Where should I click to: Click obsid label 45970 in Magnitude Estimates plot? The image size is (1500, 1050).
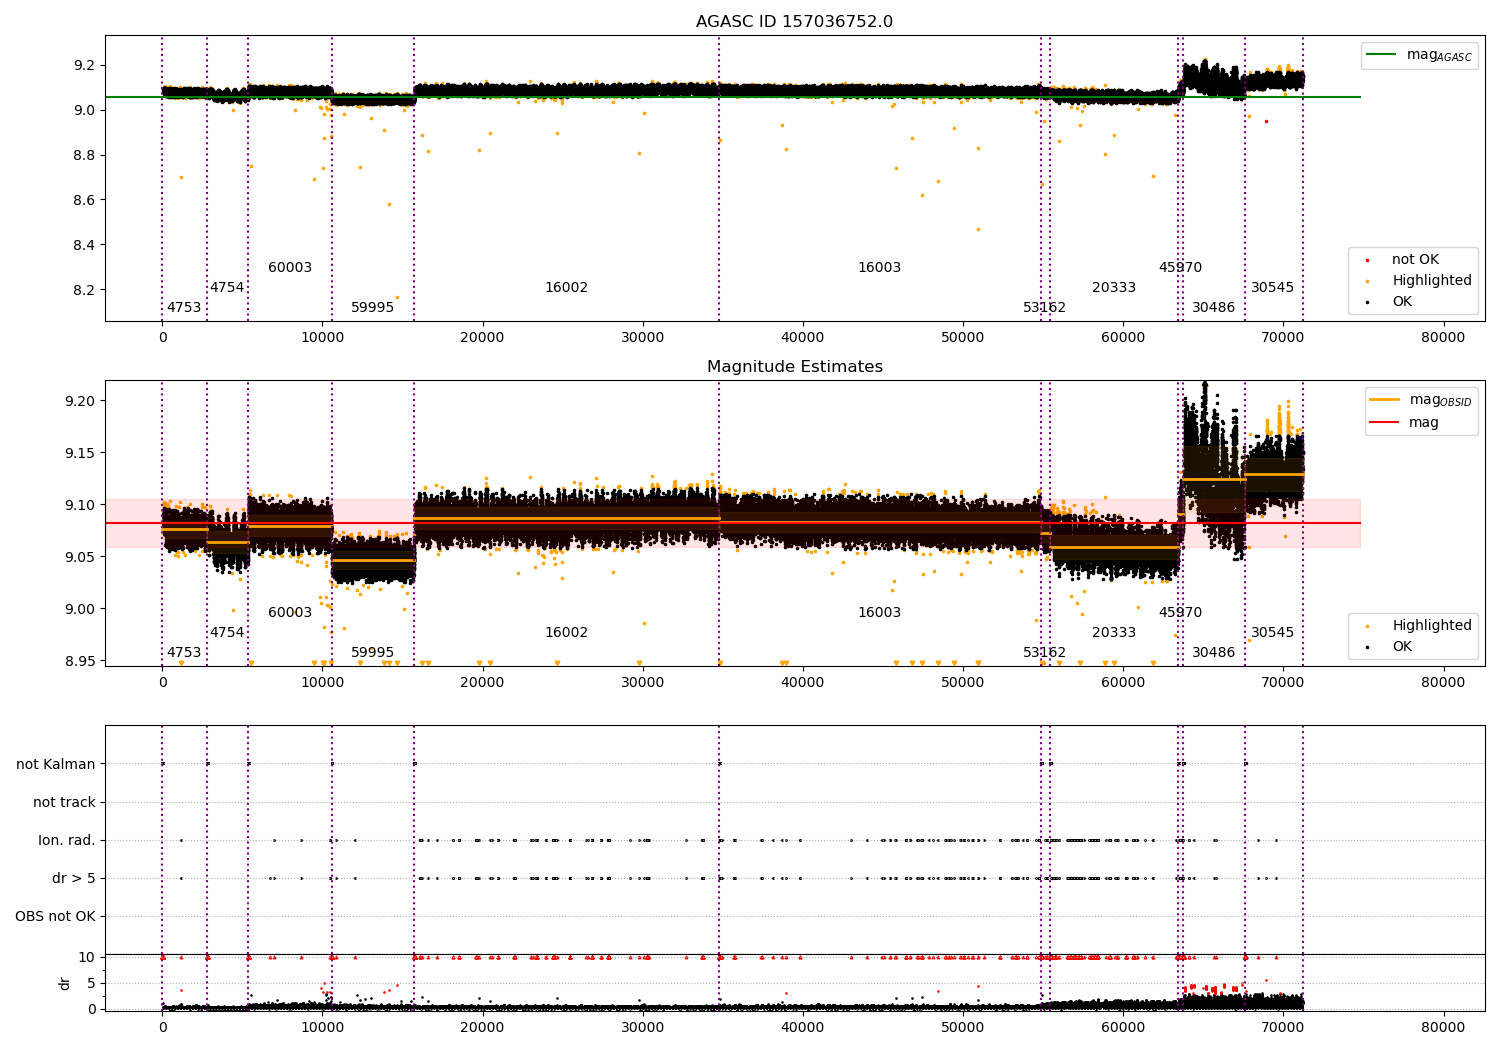tap(1180, 612)
